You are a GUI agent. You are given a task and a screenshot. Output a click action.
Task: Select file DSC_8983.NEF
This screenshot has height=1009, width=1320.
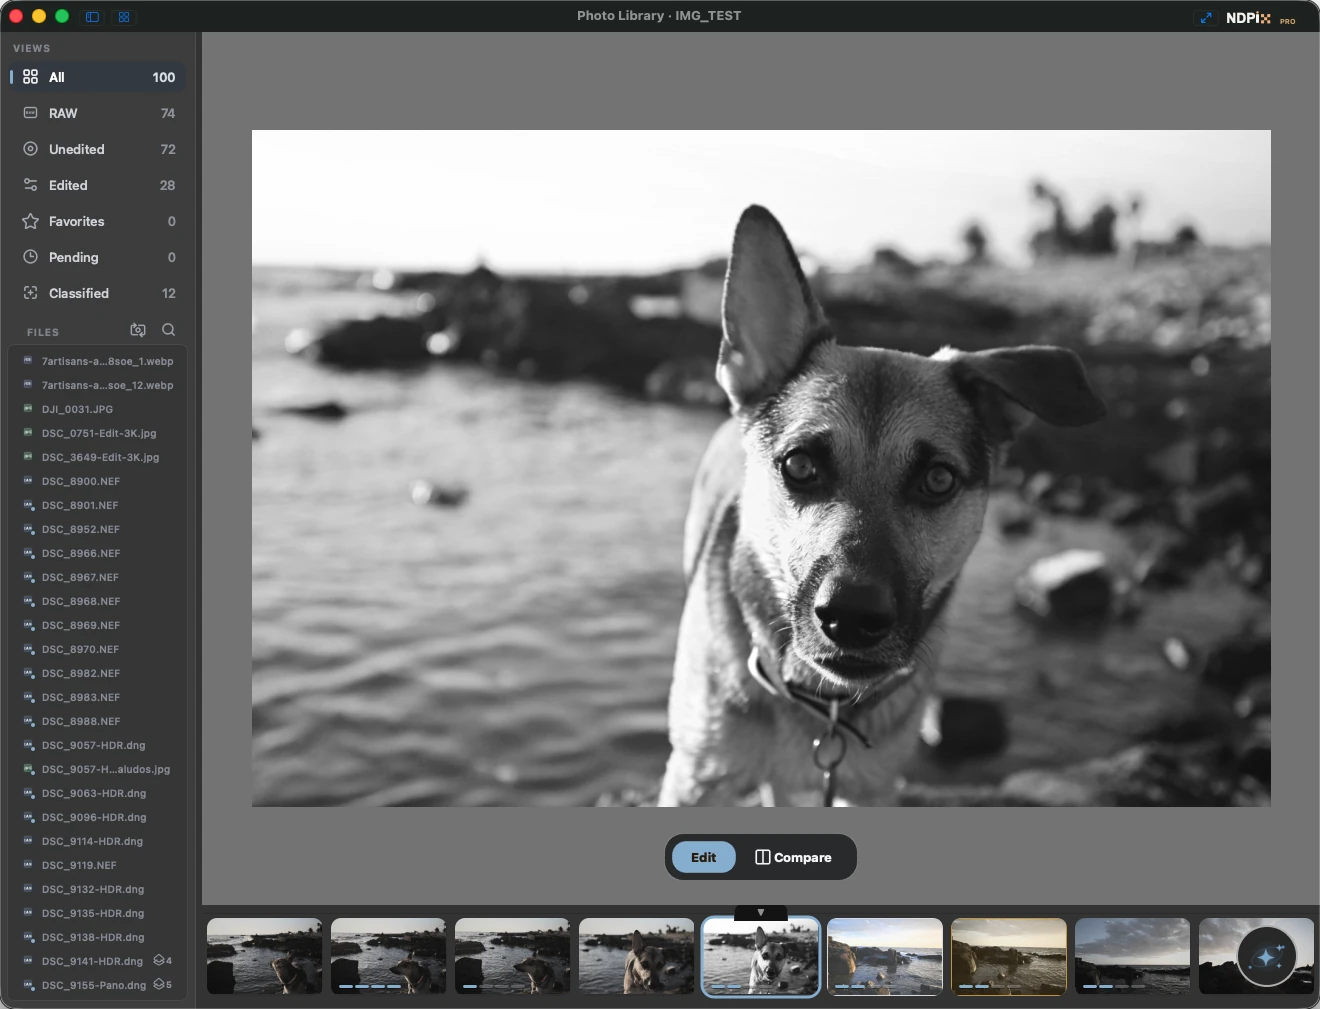[x=97, y=697]
